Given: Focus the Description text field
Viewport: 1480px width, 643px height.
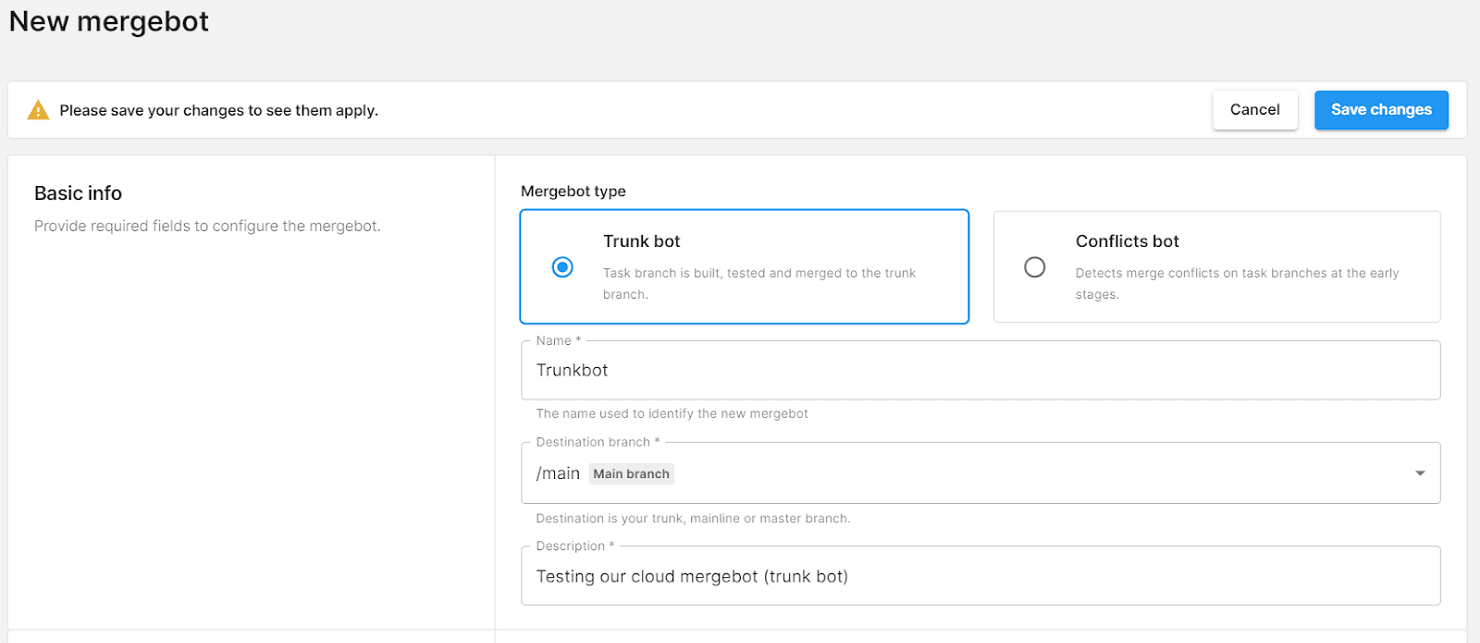Looking at the screenshot, I should tap(980, 576).
